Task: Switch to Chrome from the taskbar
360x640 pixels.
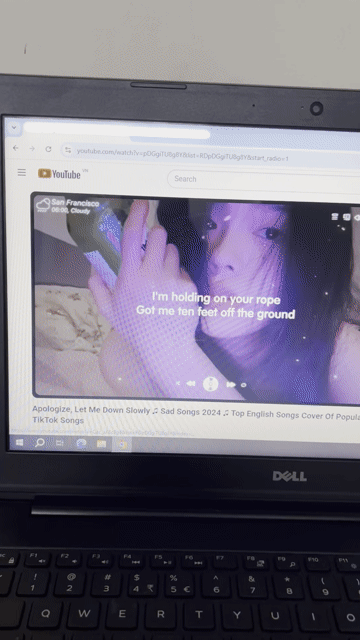Action: coord(122,444)
